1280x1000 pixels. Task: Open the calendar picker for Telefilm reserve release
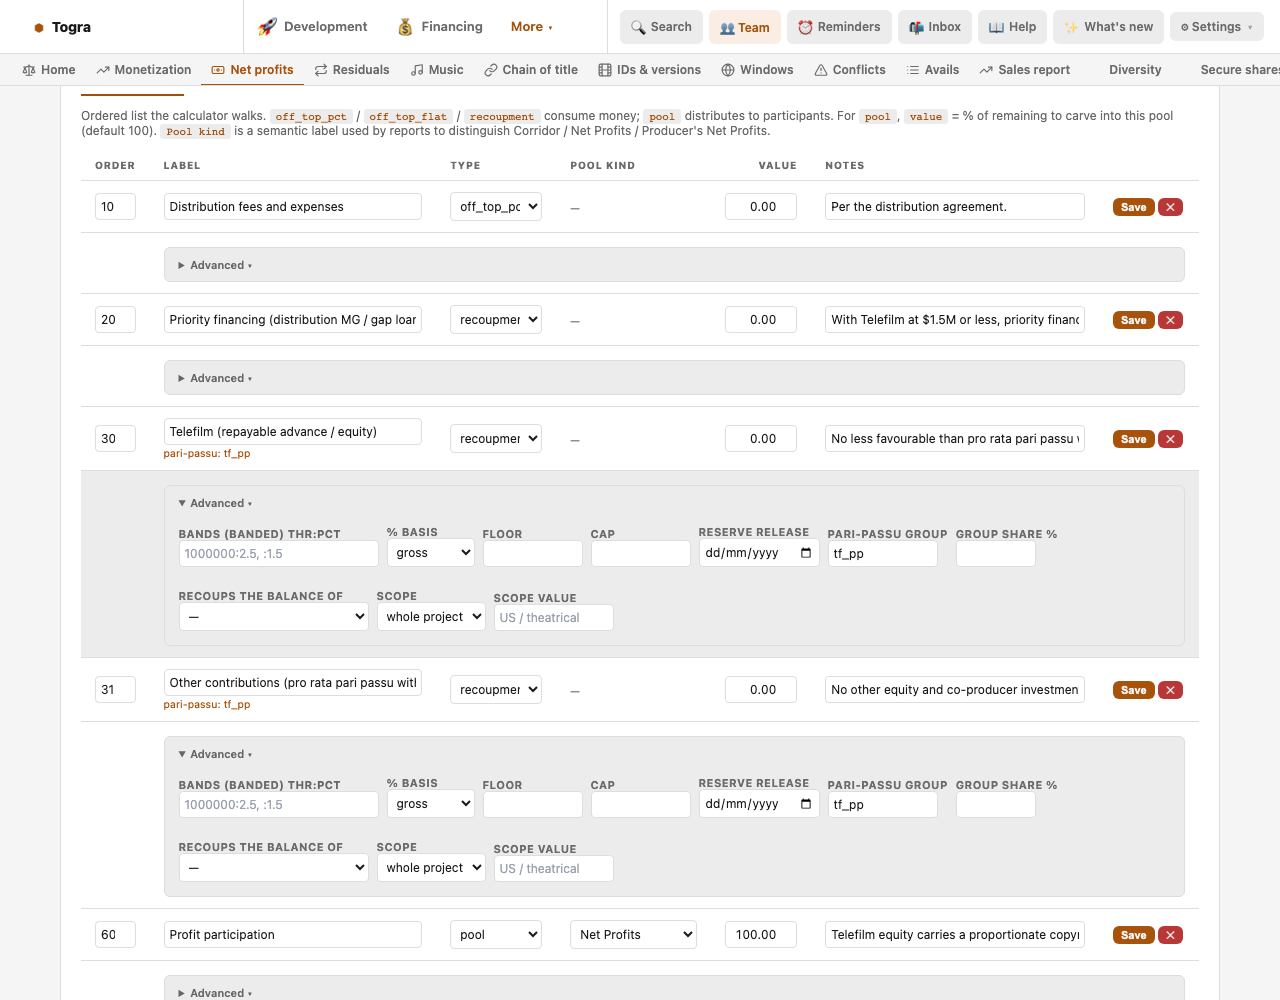point(806,553)
